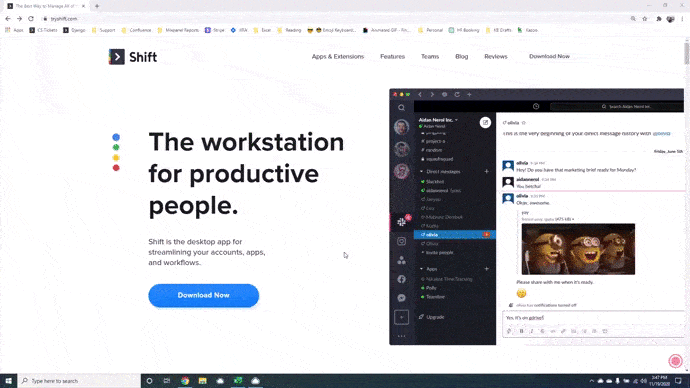The height and width of the screenshot is (388, 690).
Task: Click the blue Download Now button
Action: click(x=204, y=295)
